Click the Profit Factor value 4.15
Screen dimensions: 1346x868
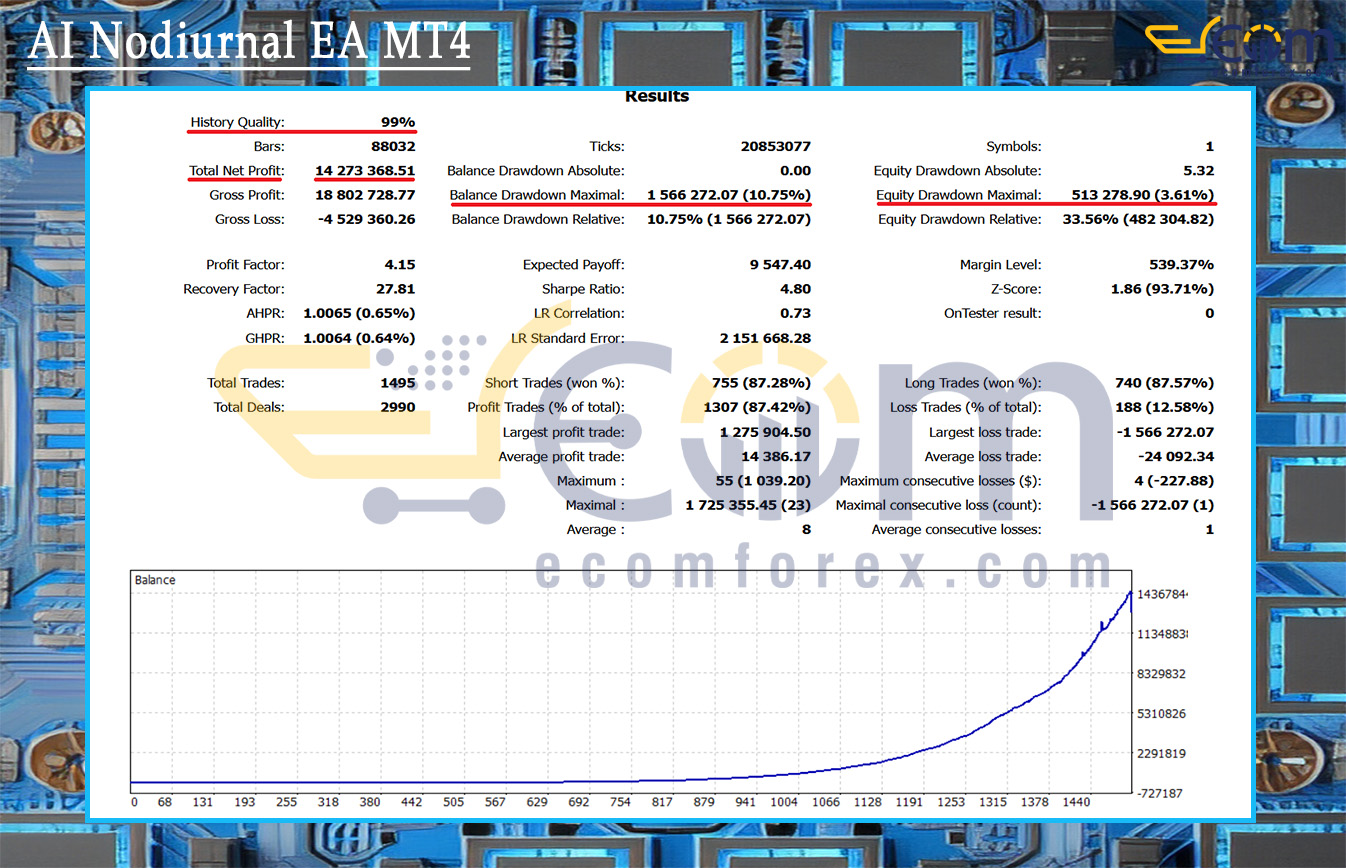pyautogui.click(x=399, y=265)
